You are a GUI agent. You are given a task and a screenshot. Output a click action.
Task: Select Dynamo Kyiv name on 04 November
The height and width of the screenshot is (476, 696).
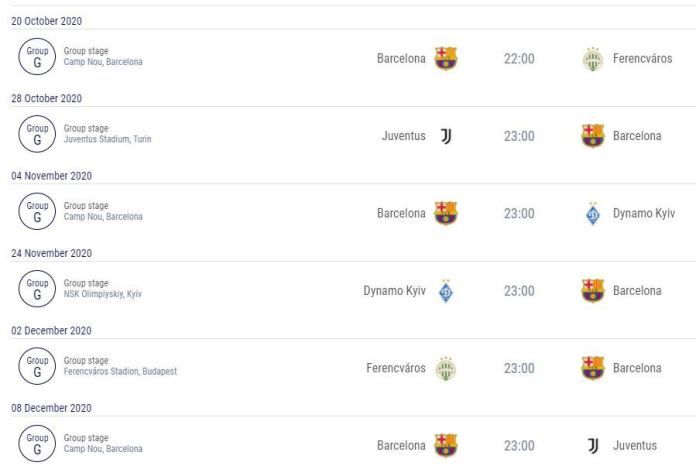click(x=644, y=214)
